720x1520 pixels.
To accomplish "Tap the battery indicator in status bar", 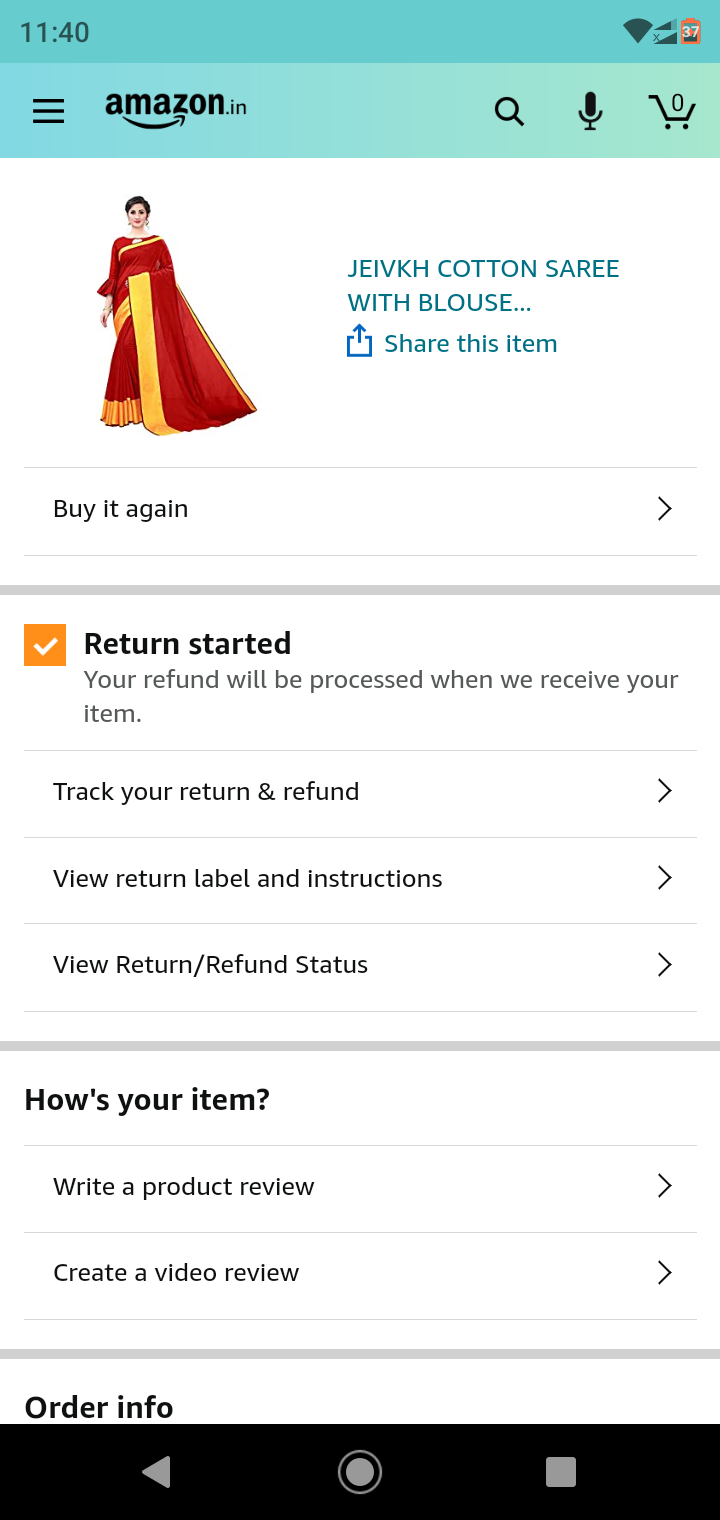I will point(690,31).
